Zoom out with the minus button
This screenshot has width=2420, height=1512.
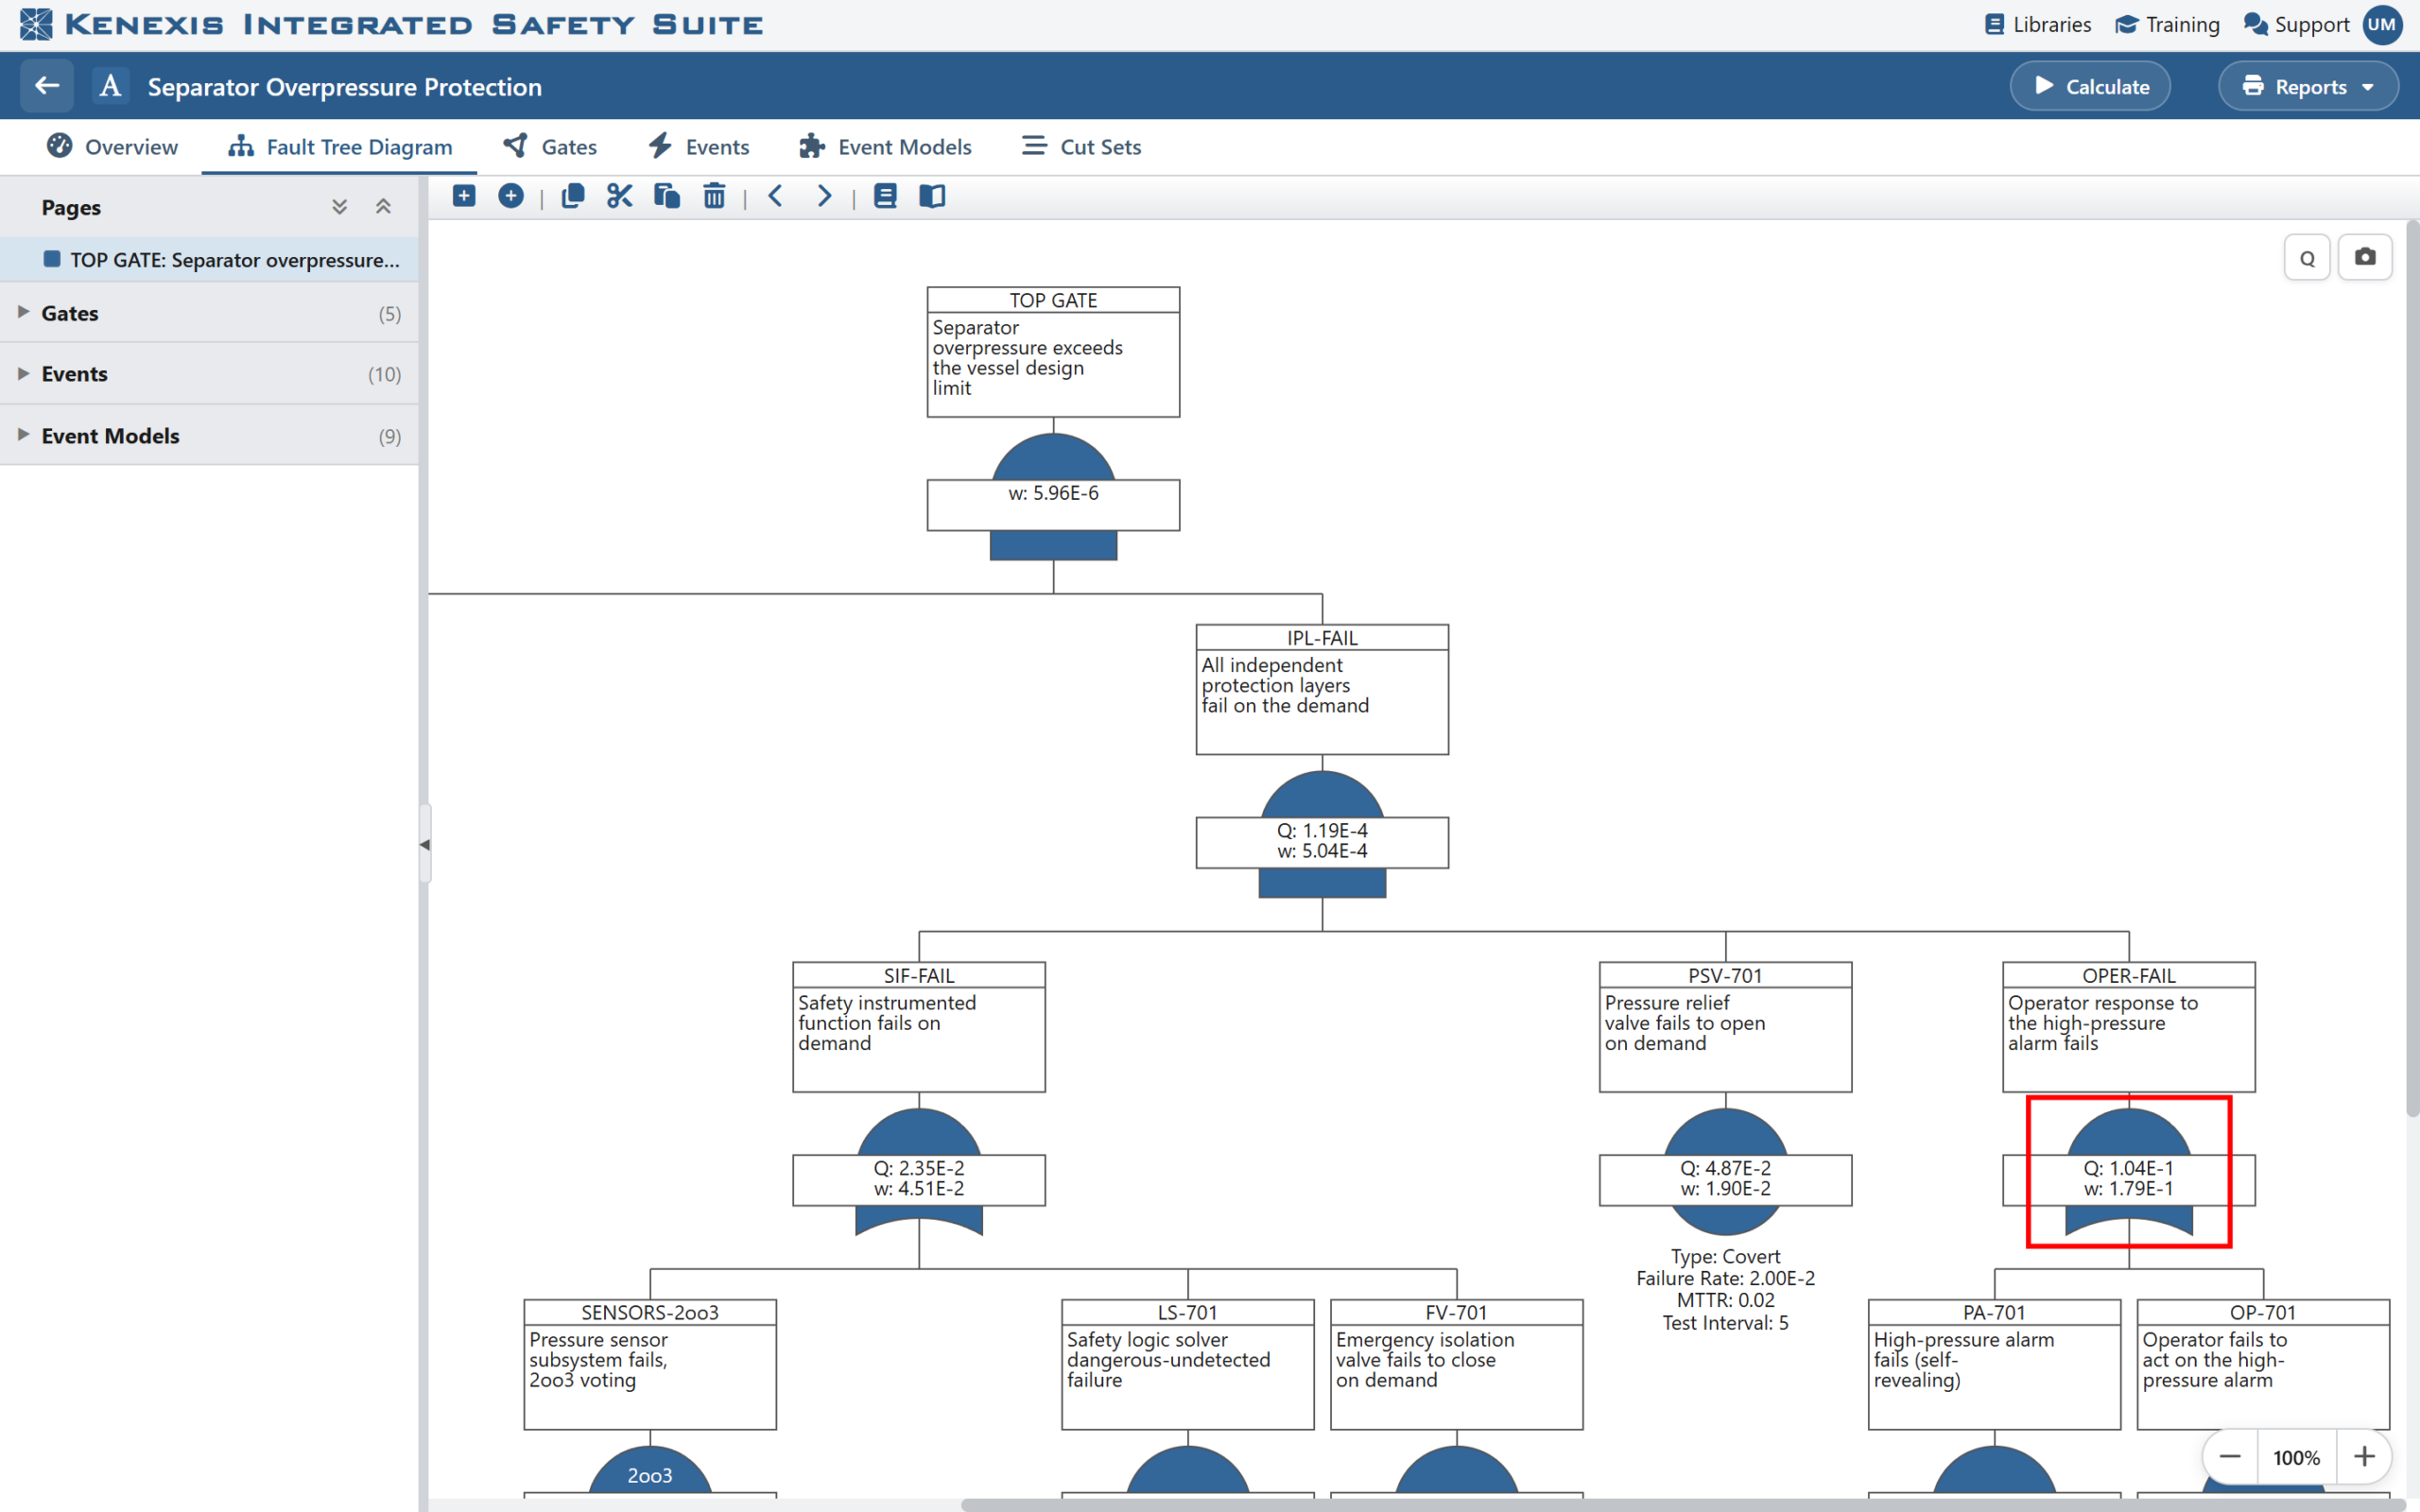click(2230, 1457)
